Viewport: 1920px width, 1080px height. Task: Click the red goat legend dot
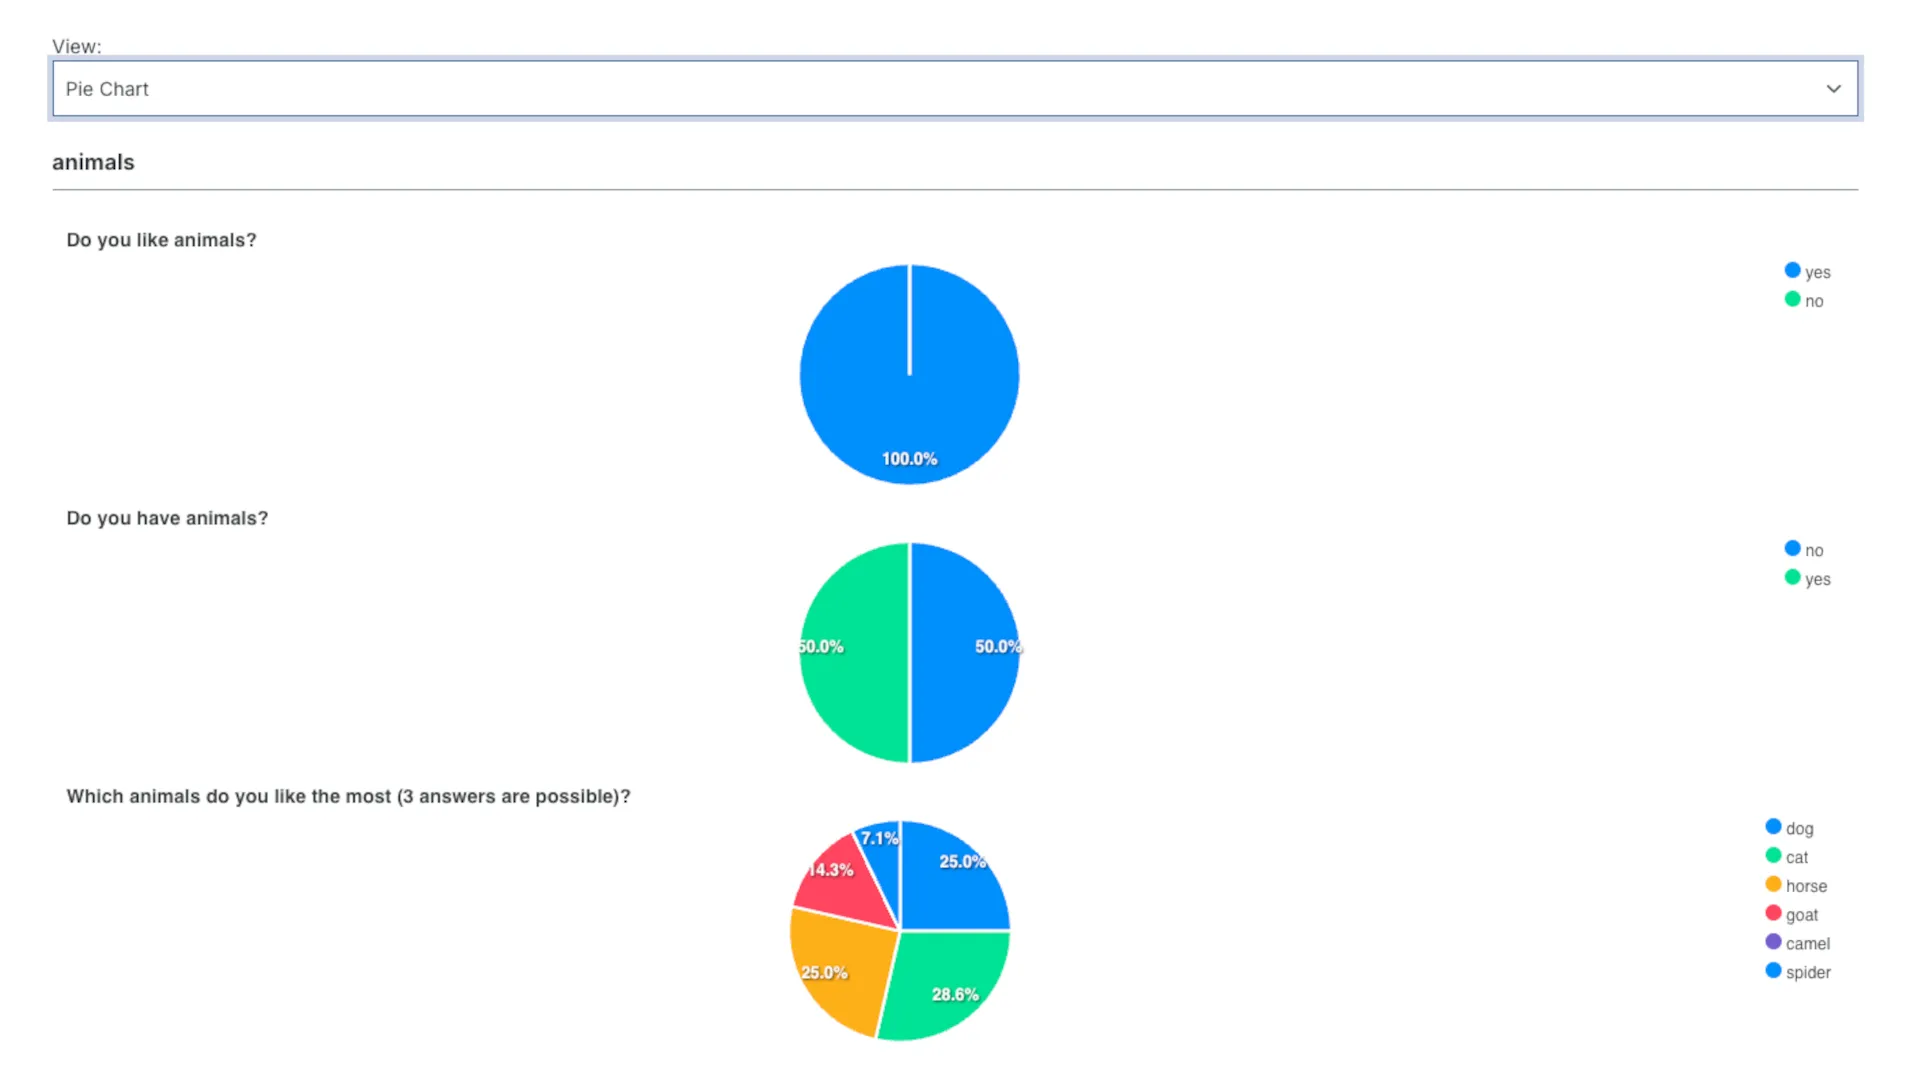click(1773, 914)
